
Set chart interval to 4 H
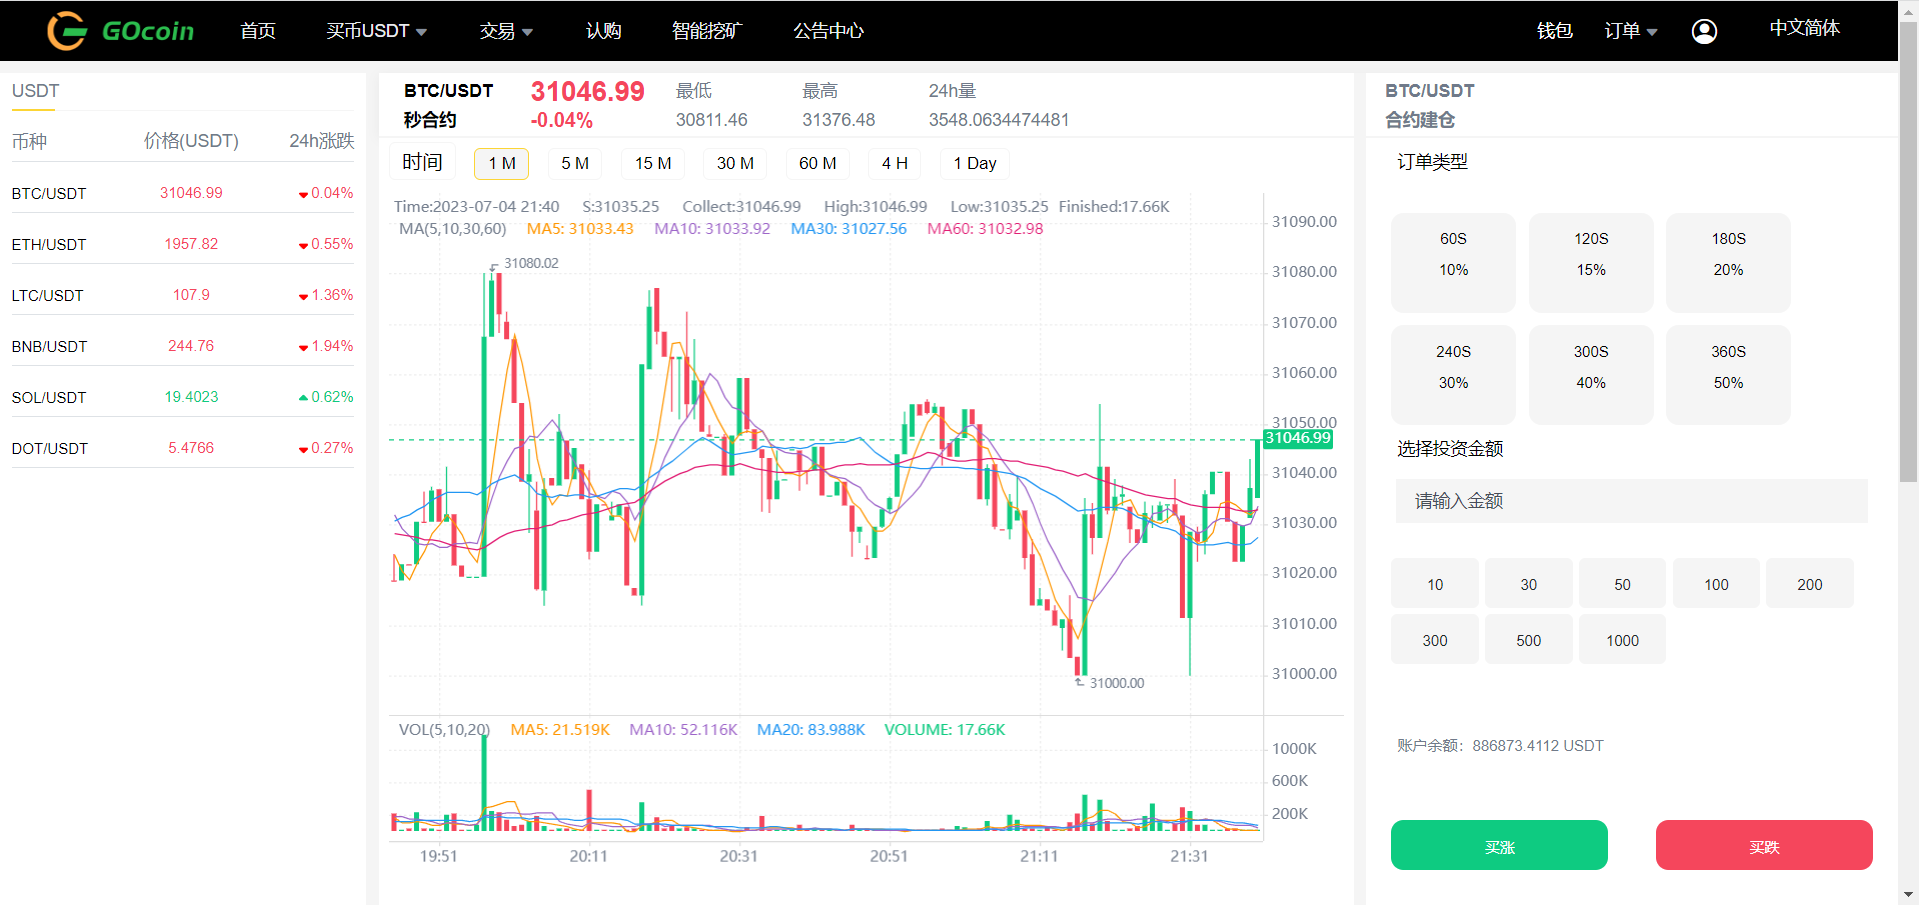[895, 163]
